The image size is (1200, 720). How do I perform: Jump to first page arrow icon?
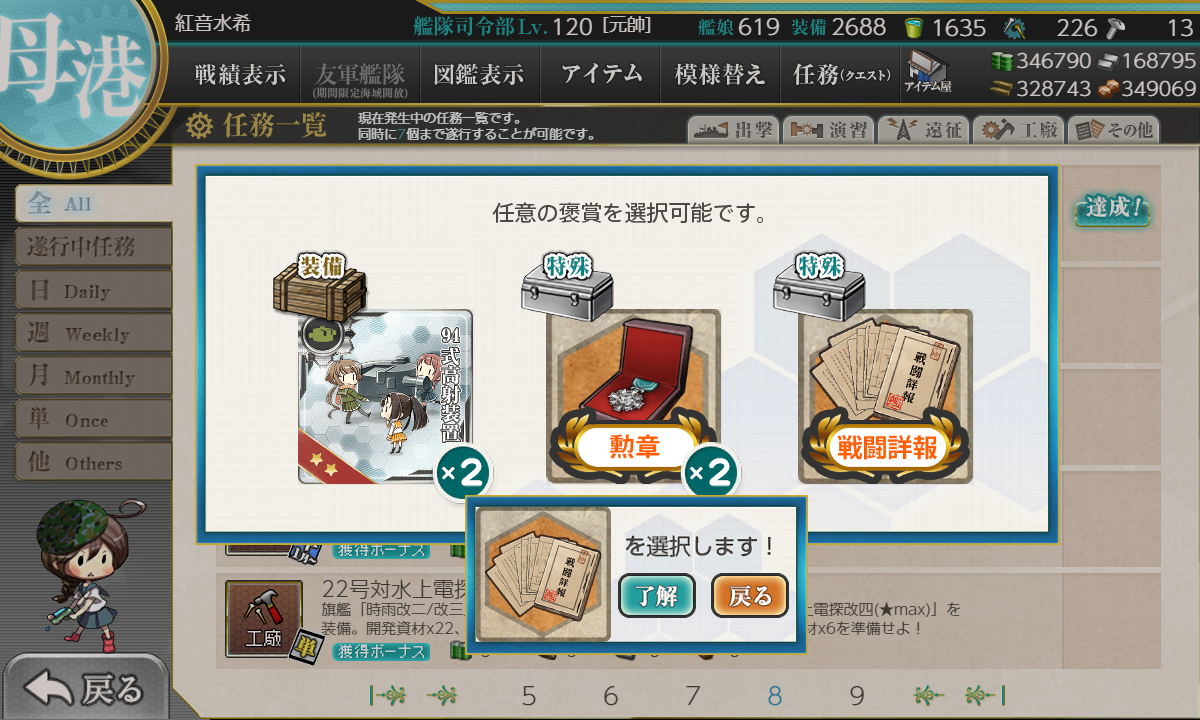pos(387,695)
